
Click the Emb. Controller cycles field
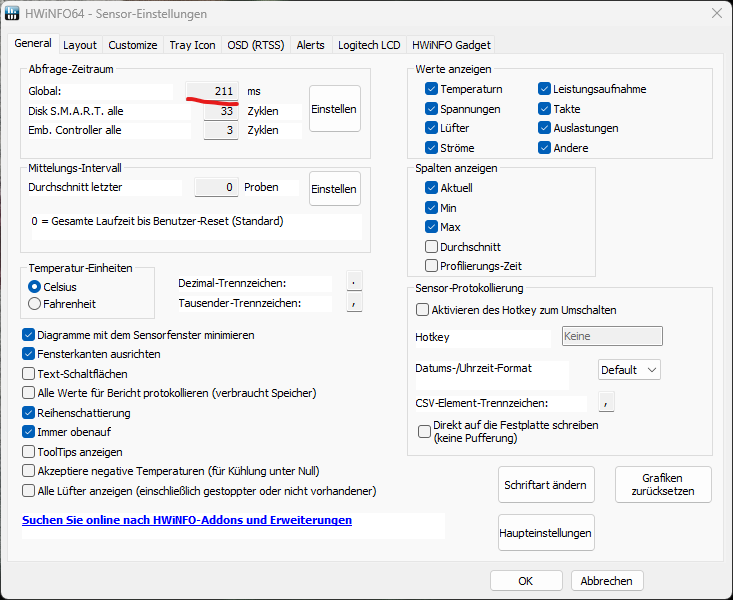tap(221, 130)
